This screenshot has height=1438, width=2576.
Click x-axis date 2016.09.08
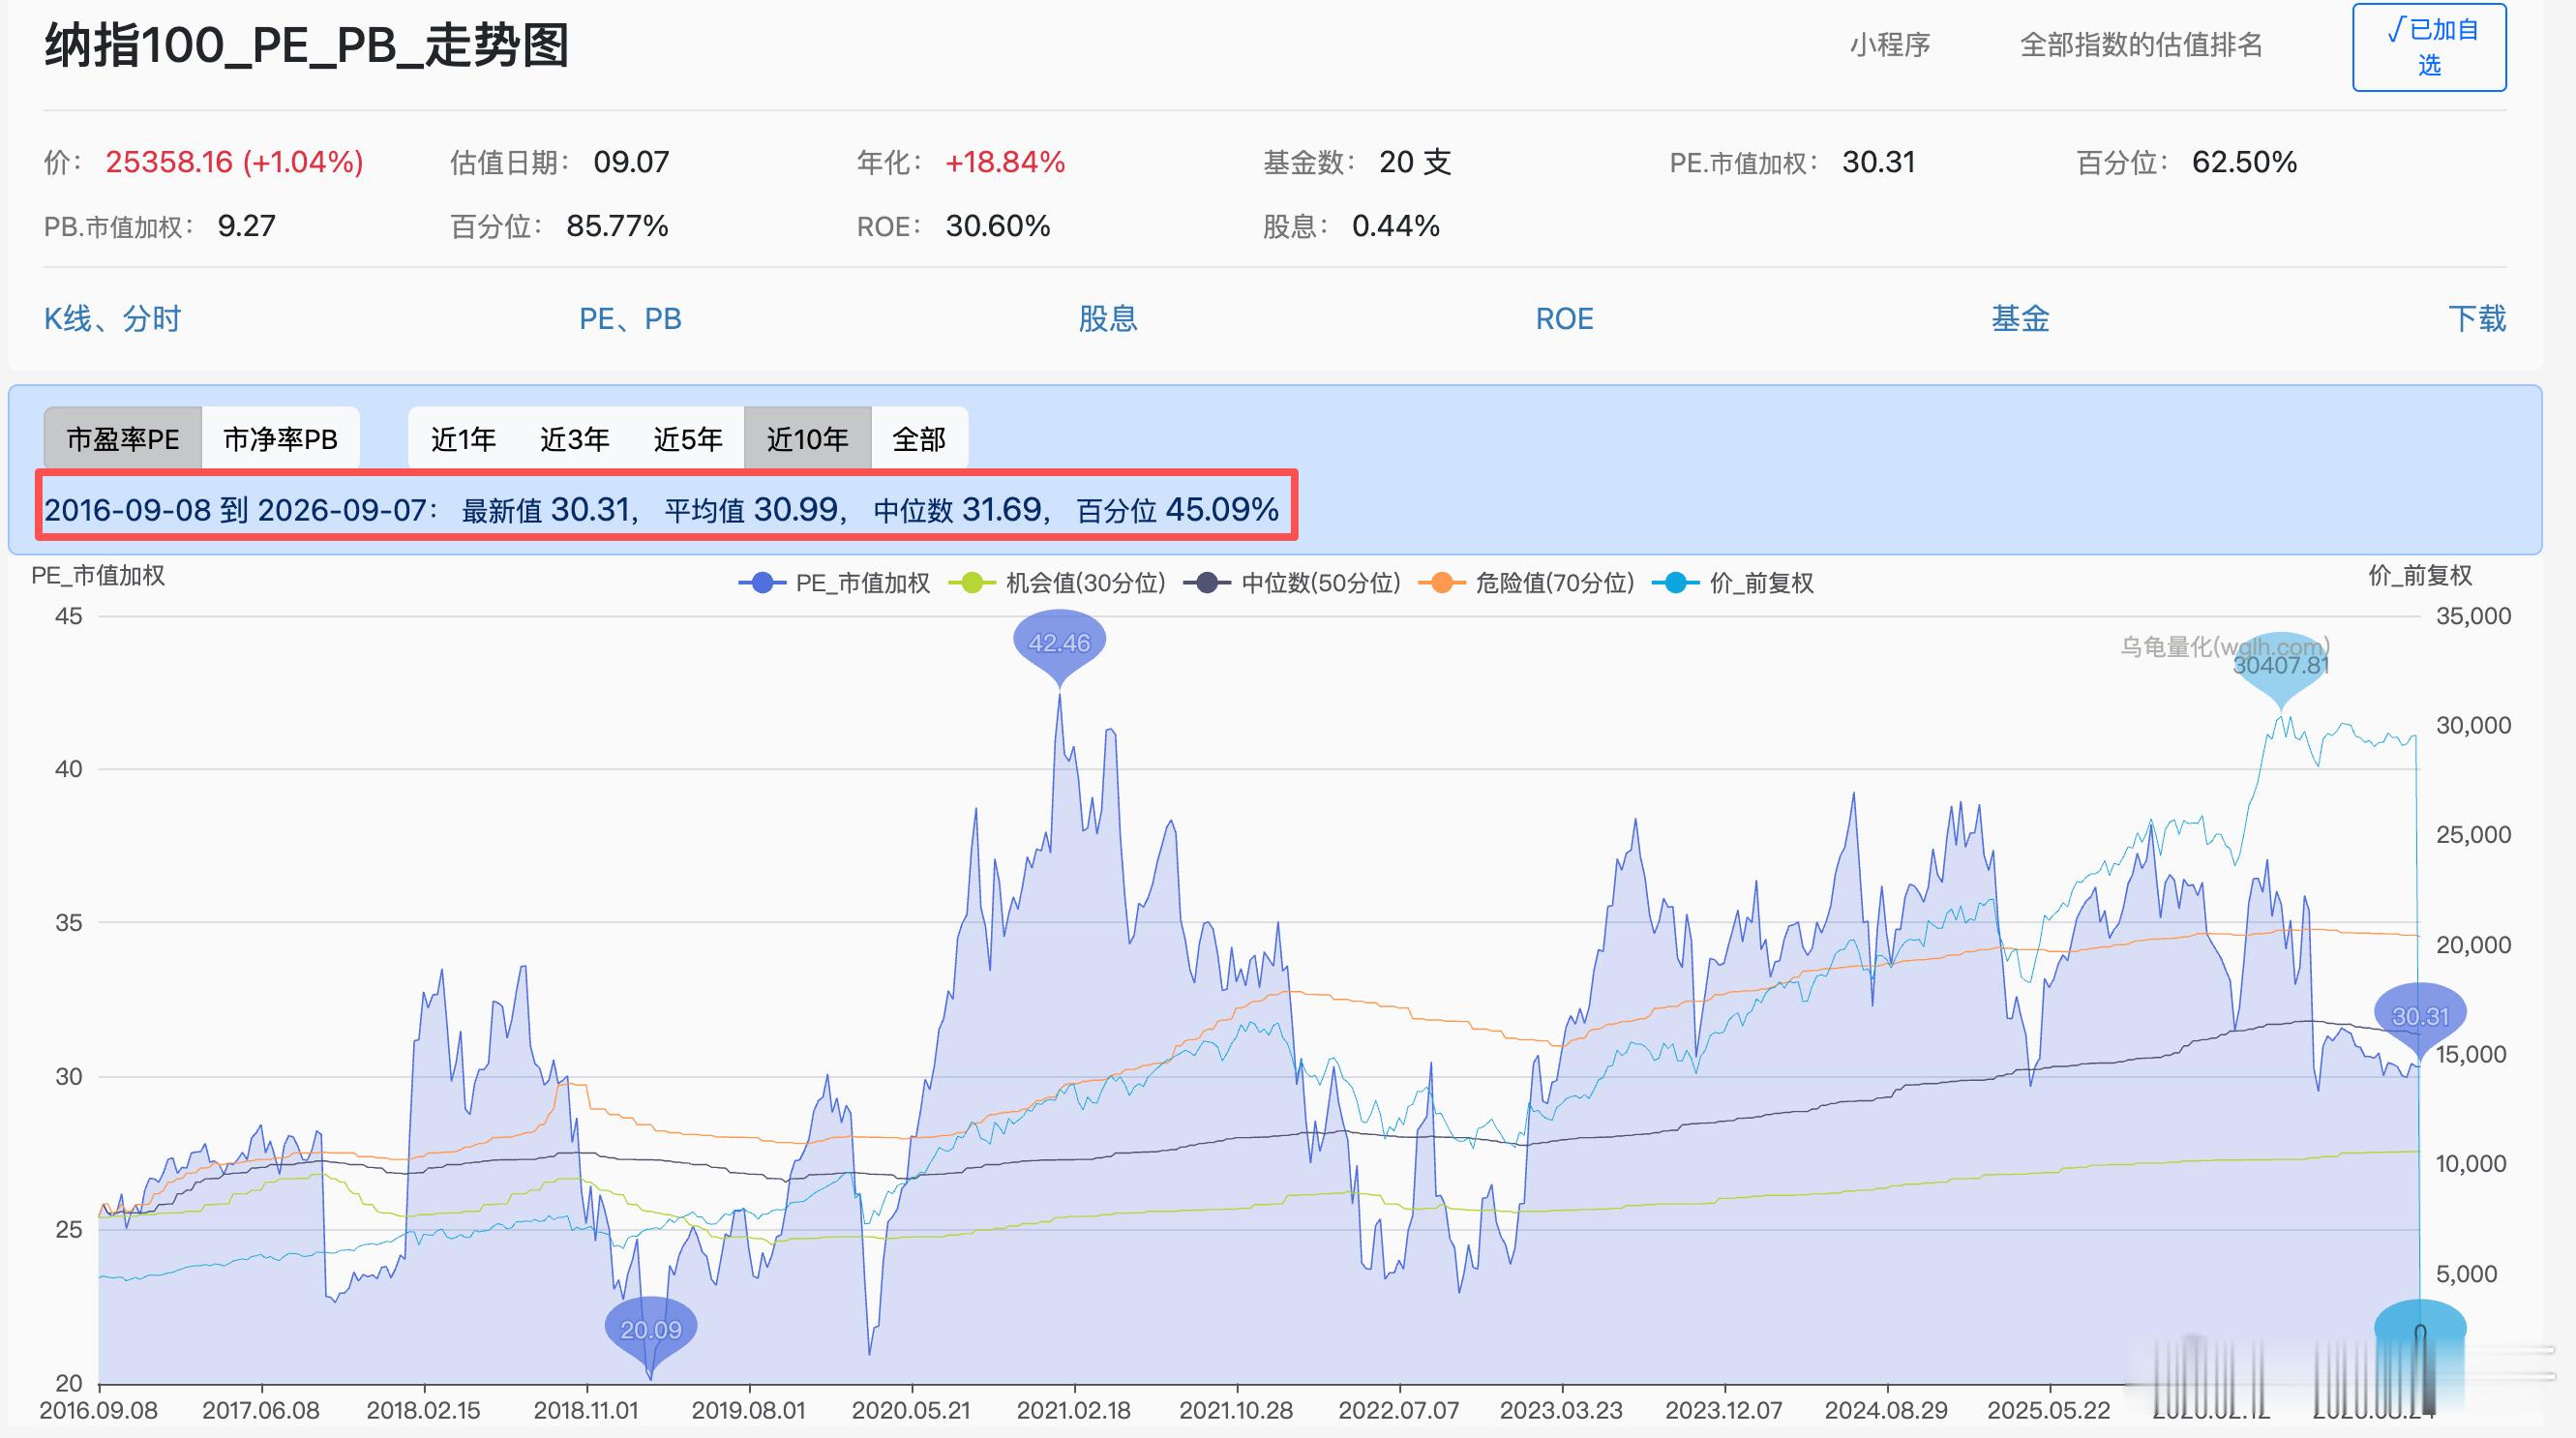(98, 1410)
